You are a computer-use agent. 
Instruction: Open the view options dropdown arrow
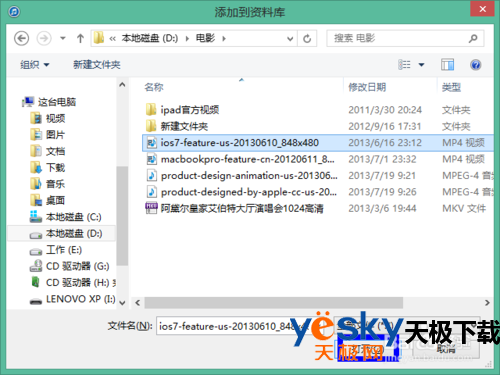coord(422,65)
